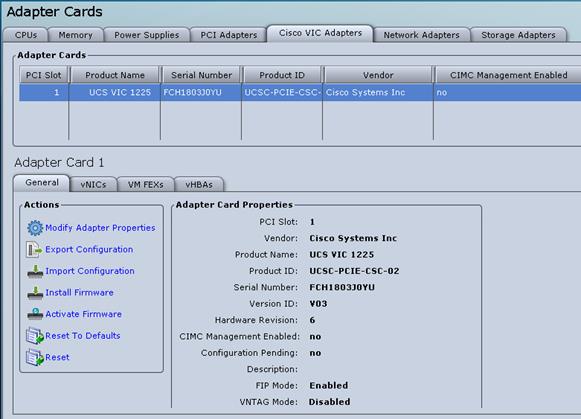Click the Install Firmware icon

(35, 293)
